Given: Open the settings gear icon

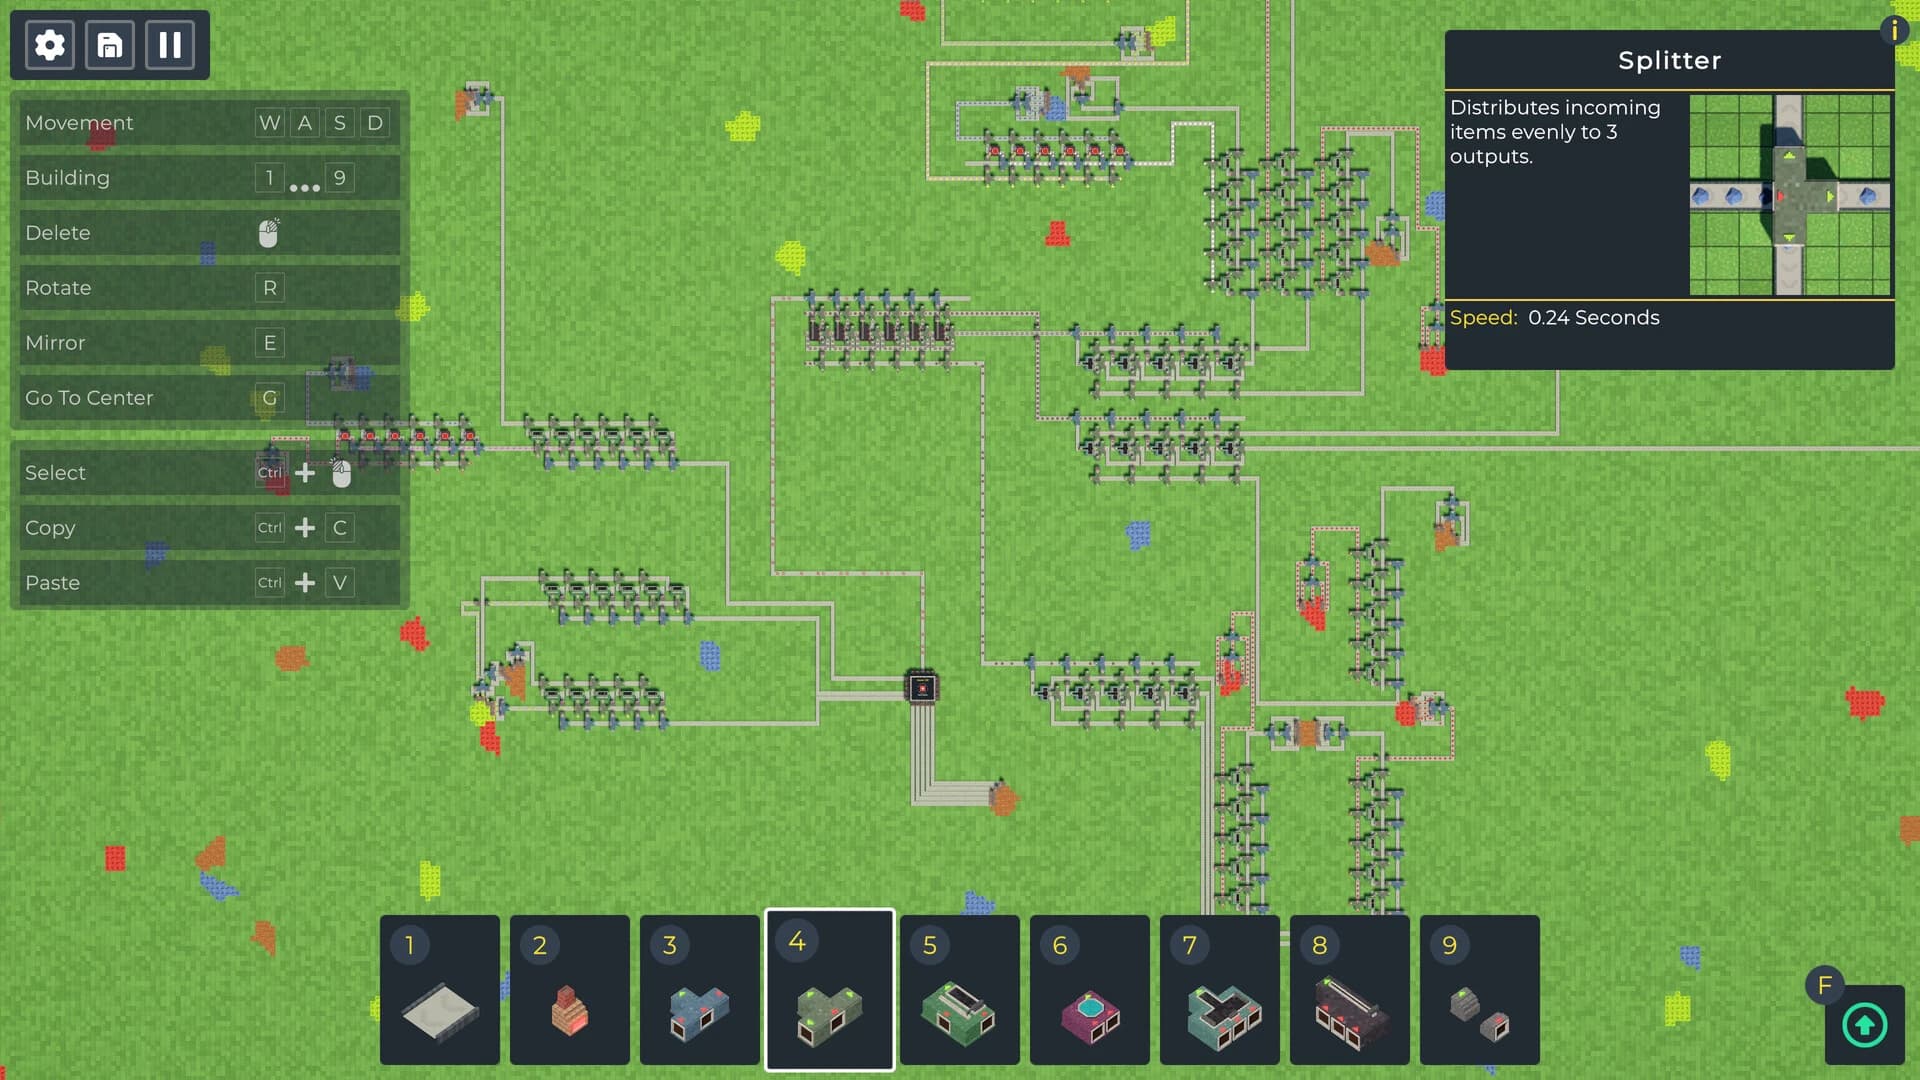Looking at the screenshot, I should [48, 44].
